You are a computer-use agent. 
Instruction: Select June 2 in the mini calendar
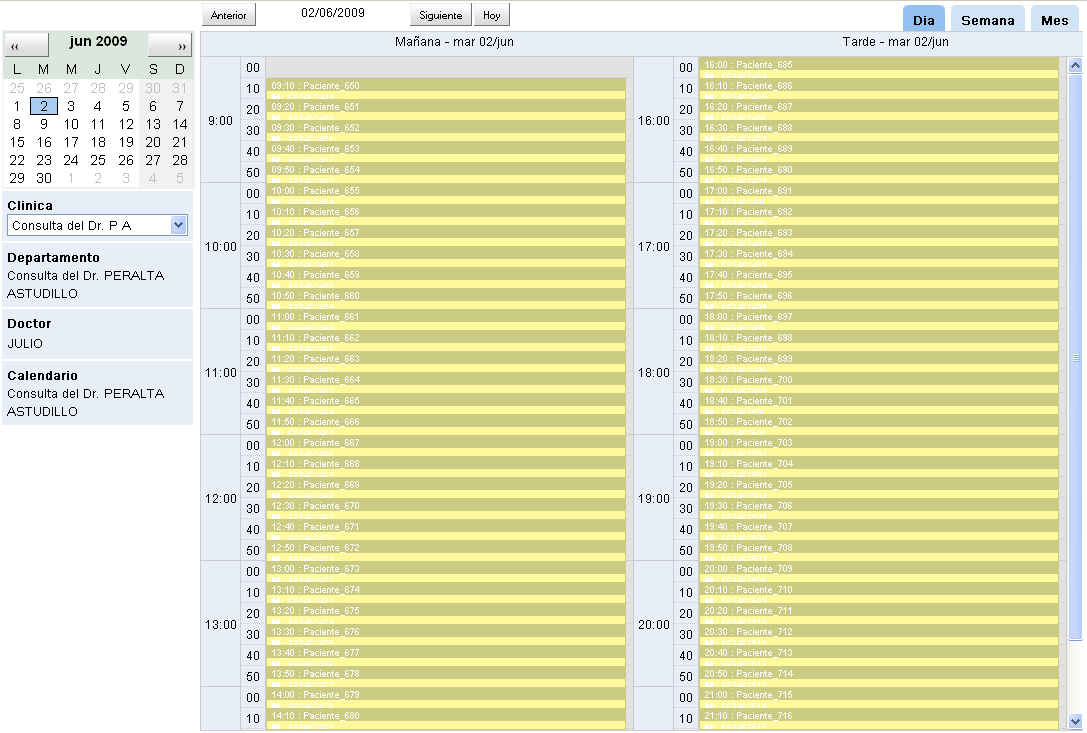click(44, 106)
